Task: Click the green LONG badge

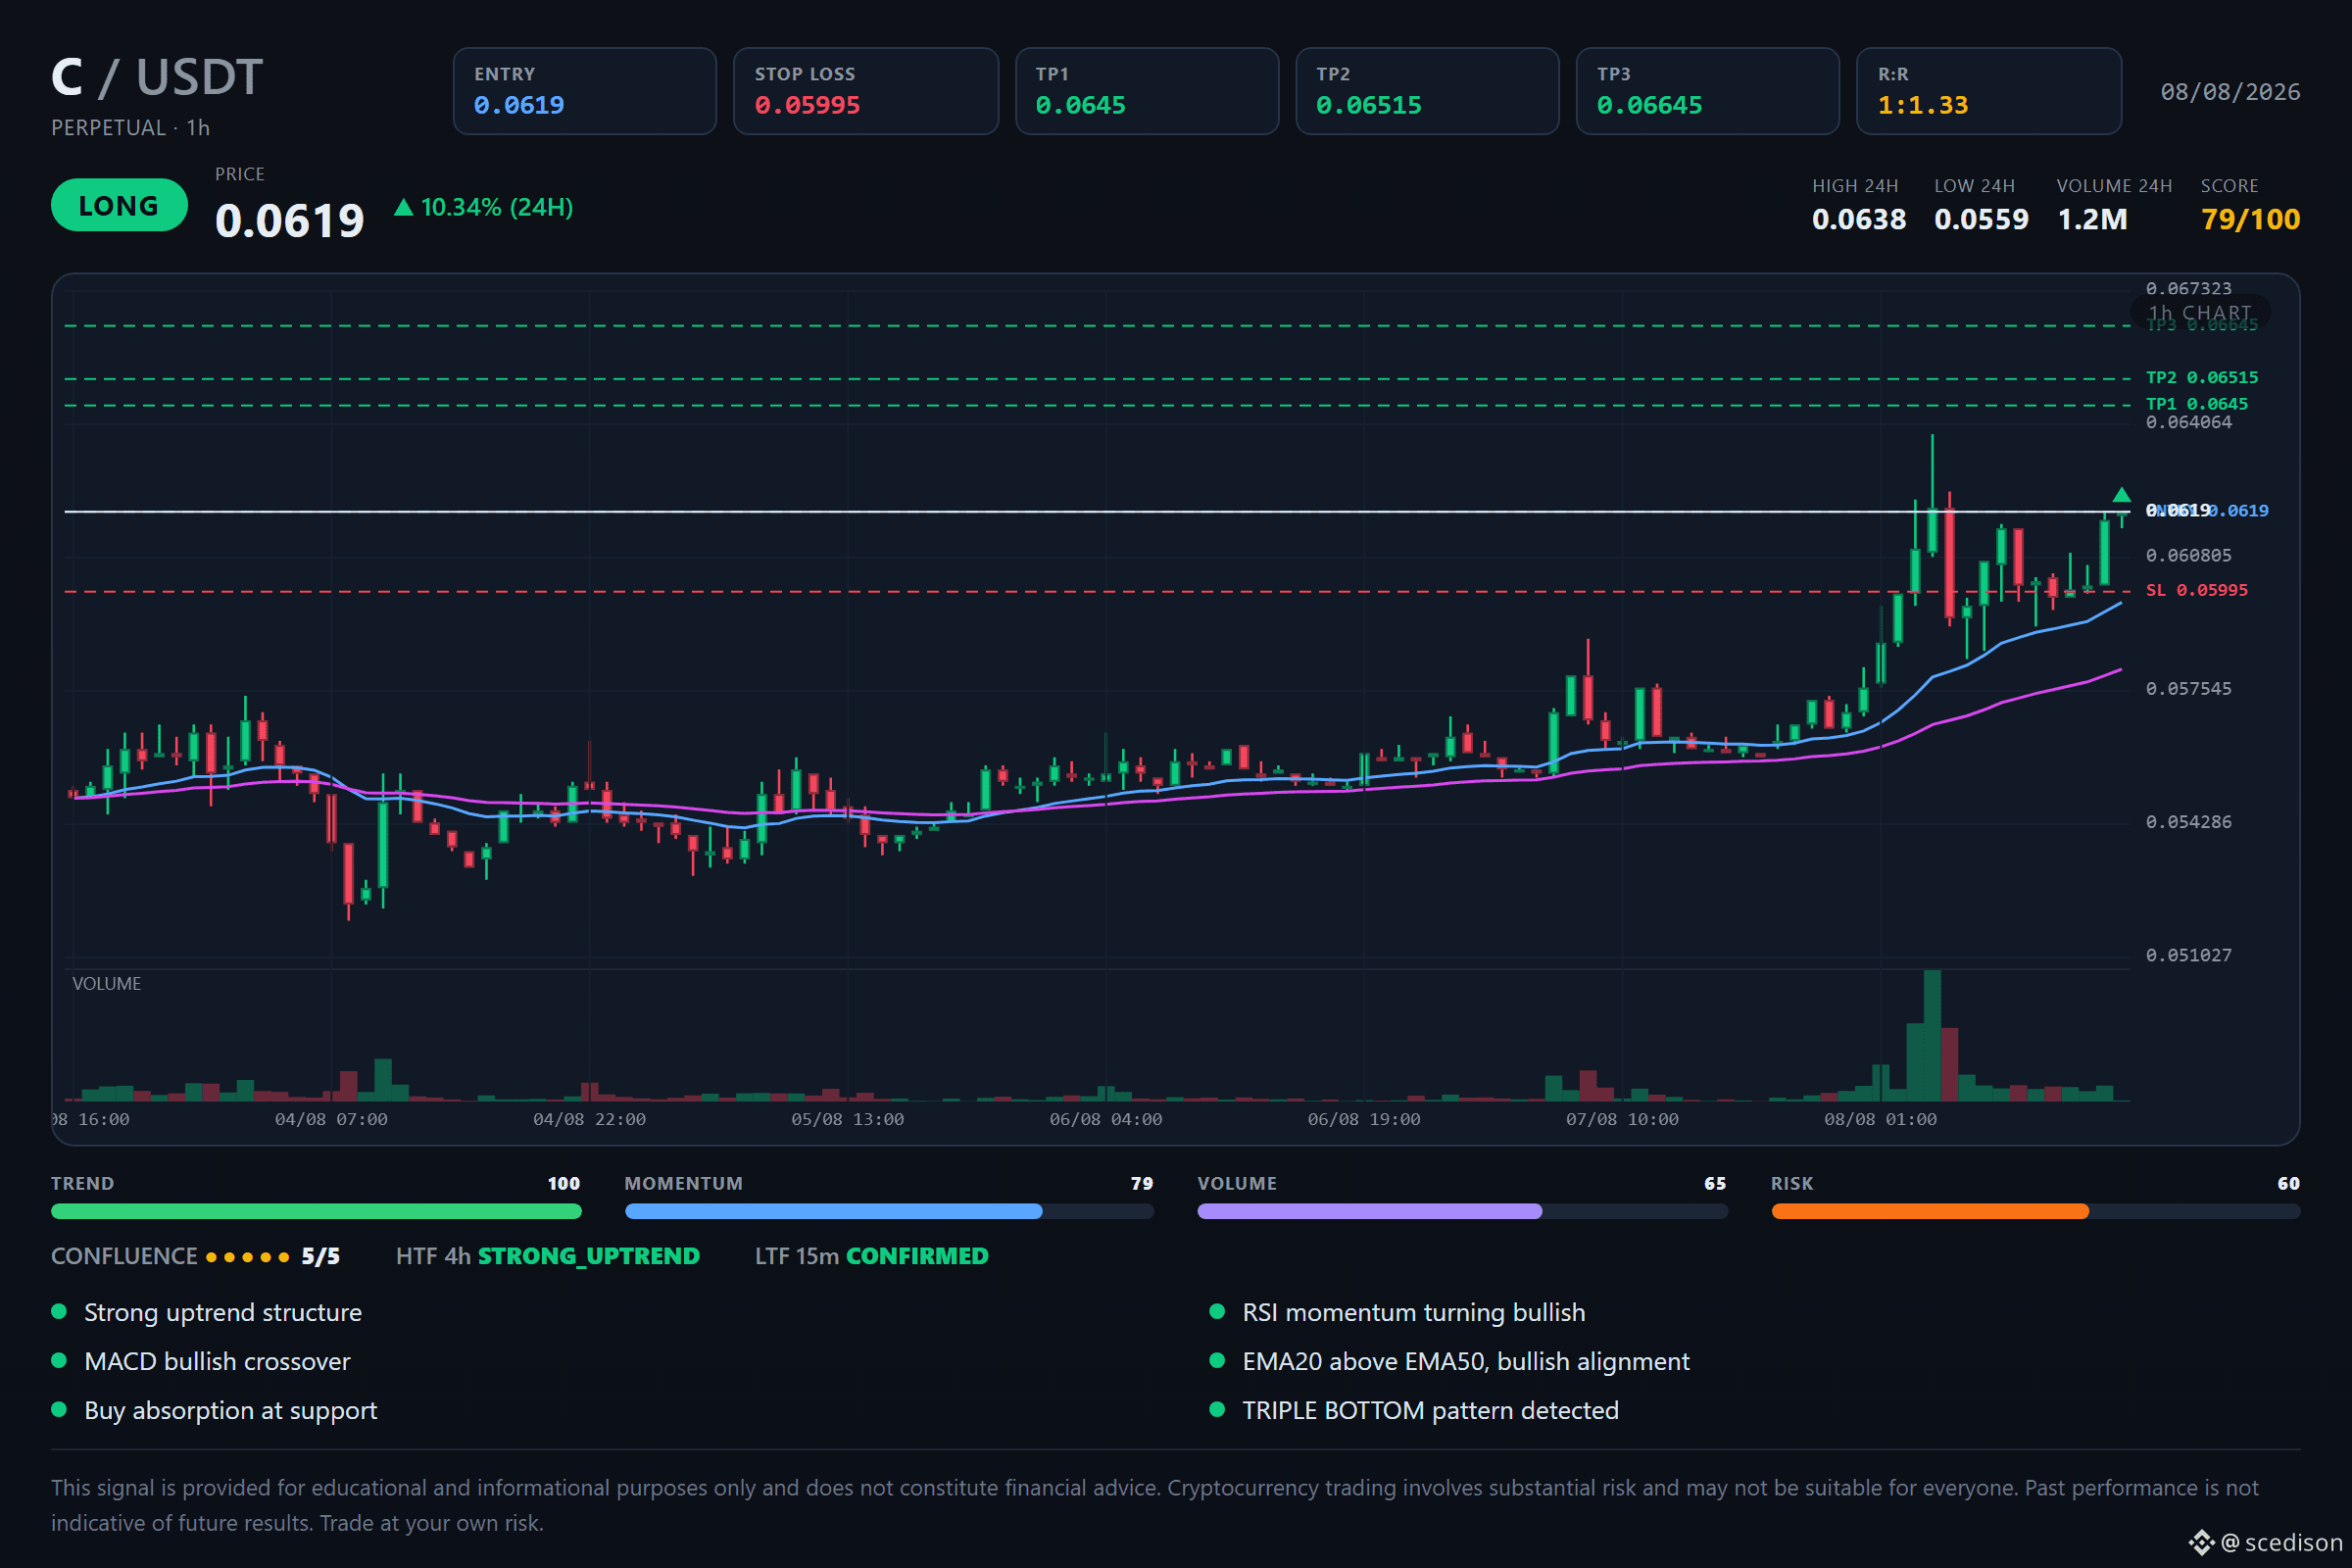Action: tap(119, 205)
